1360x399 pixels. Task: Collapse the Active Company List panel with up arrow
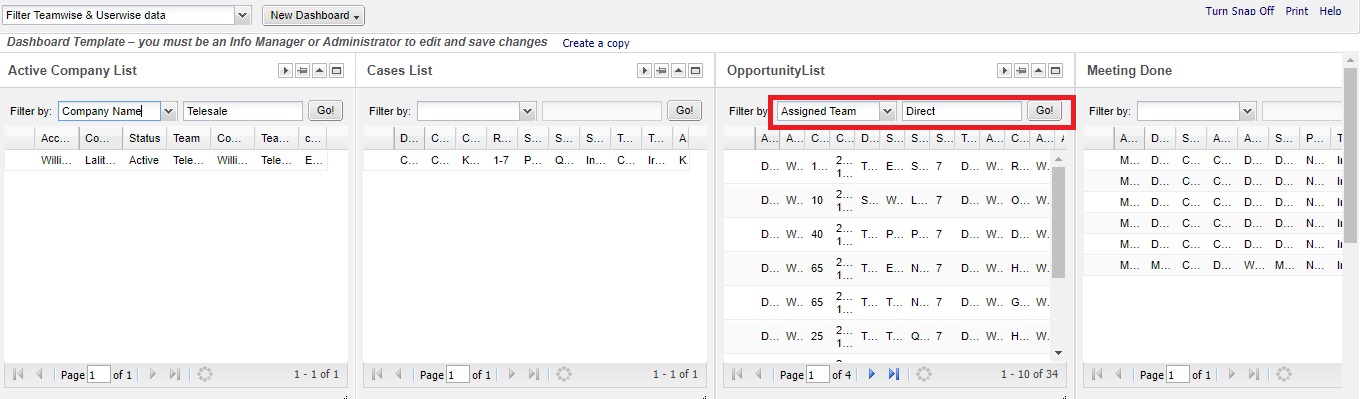[319, 71]
